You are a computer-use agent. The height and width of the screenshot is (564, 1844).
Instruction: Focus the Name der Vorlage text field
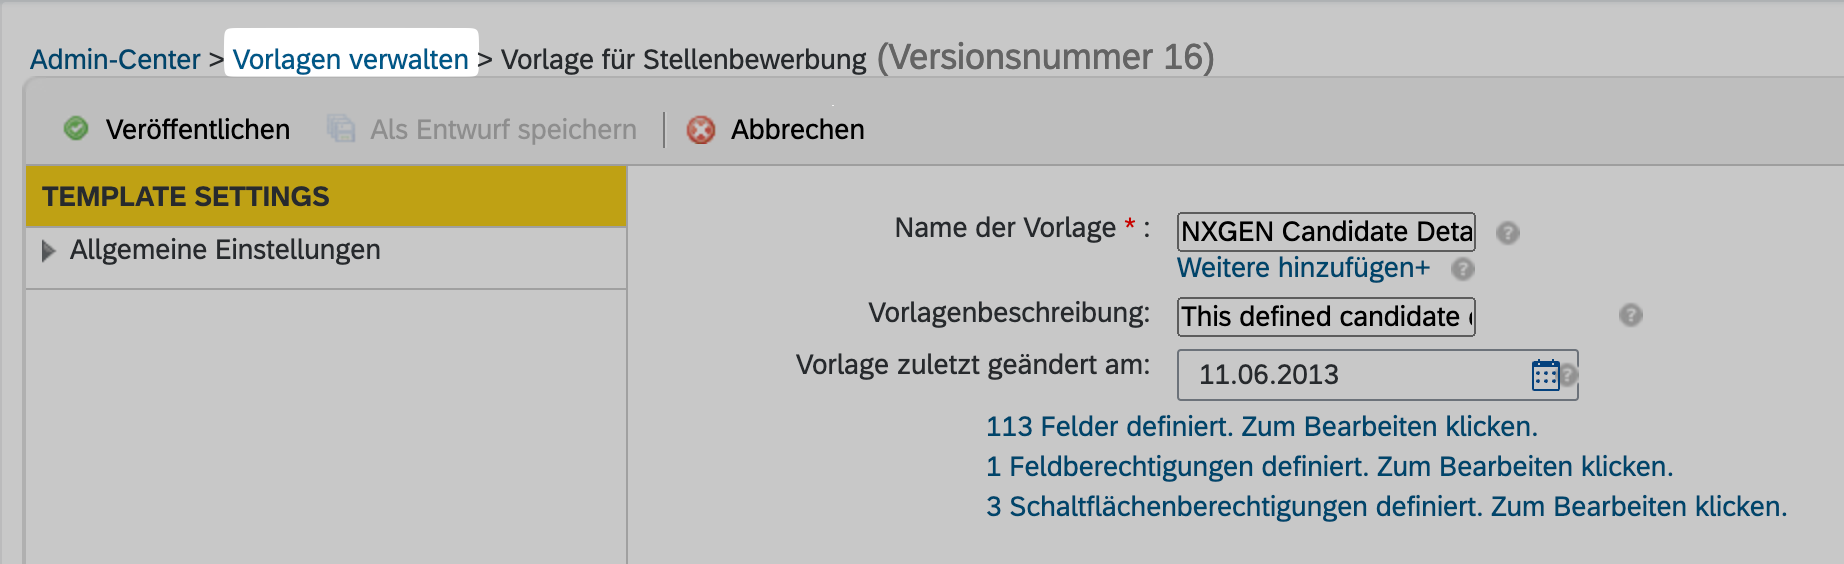[1326, 232]
